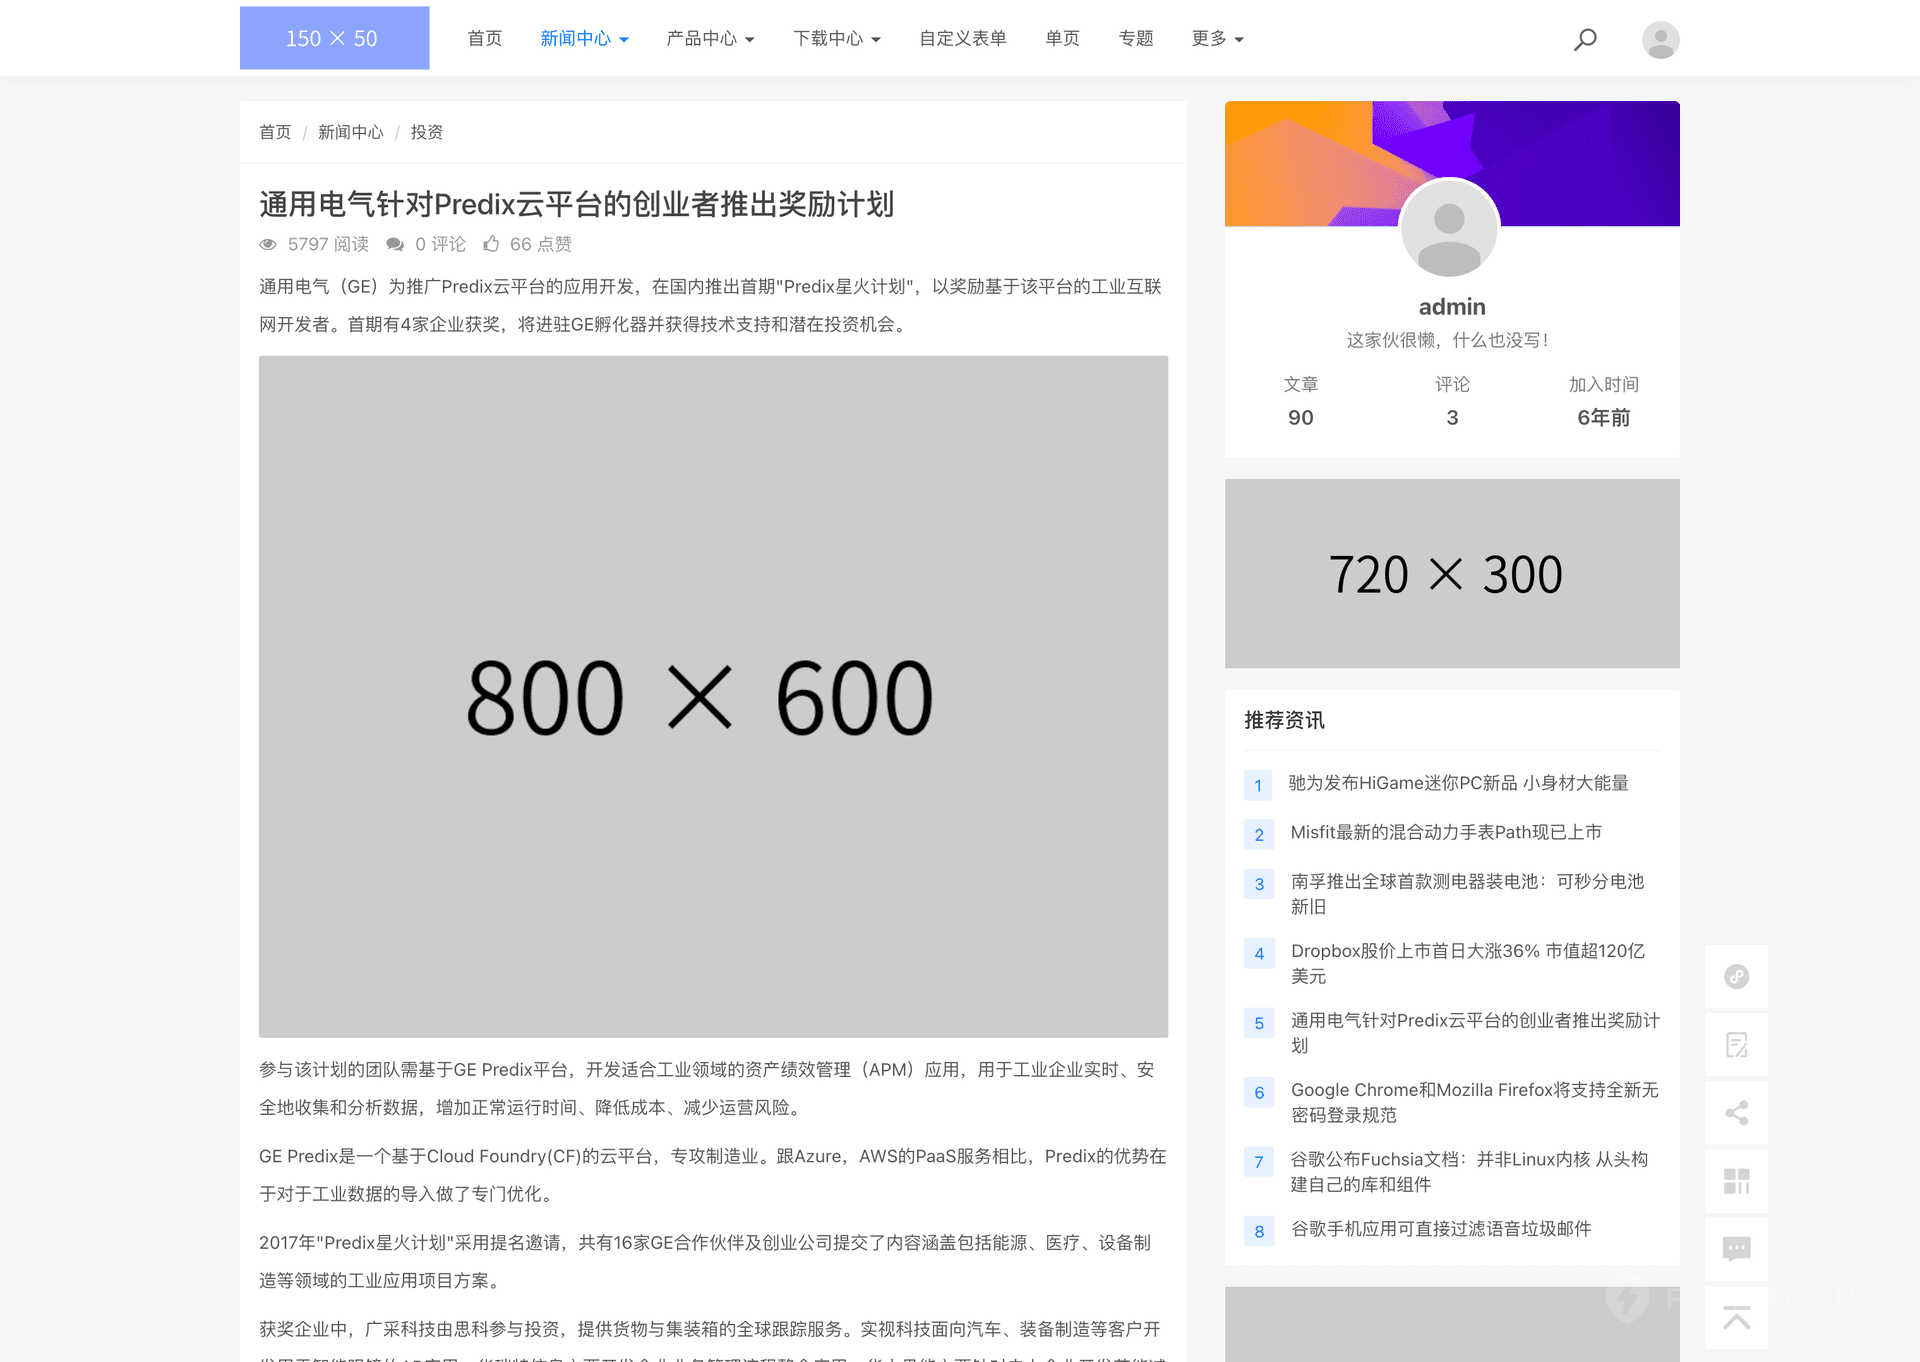Click 新闻中心 in the breadcrumb

pyautogui.click(x=350, y=132)
